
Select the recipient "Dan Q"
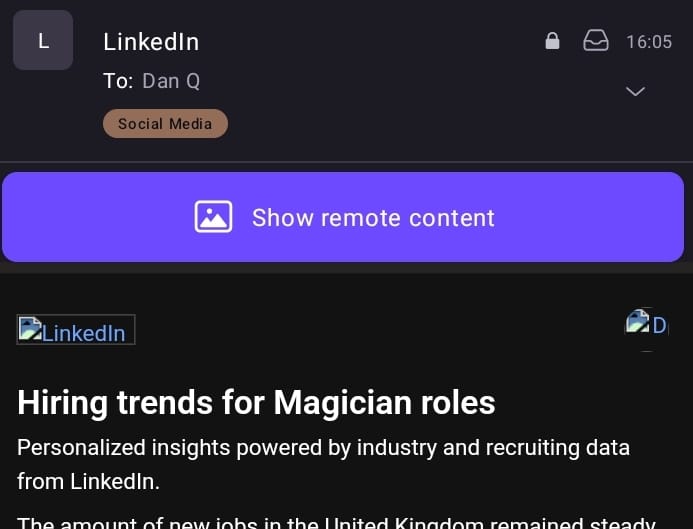(171, 82)
